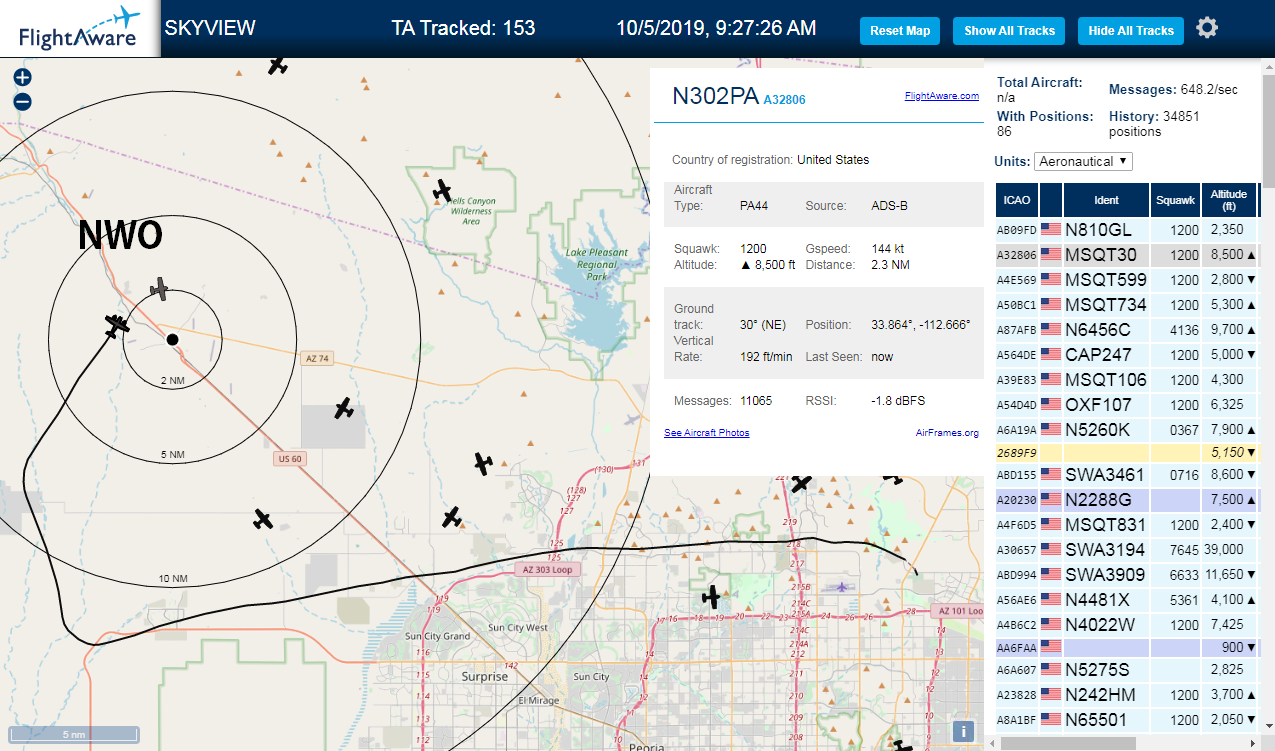The width and height of the screenshot is (1275, 751).
Task: Select the MSQT30 aircraft row
Action: click(1126, 255)
